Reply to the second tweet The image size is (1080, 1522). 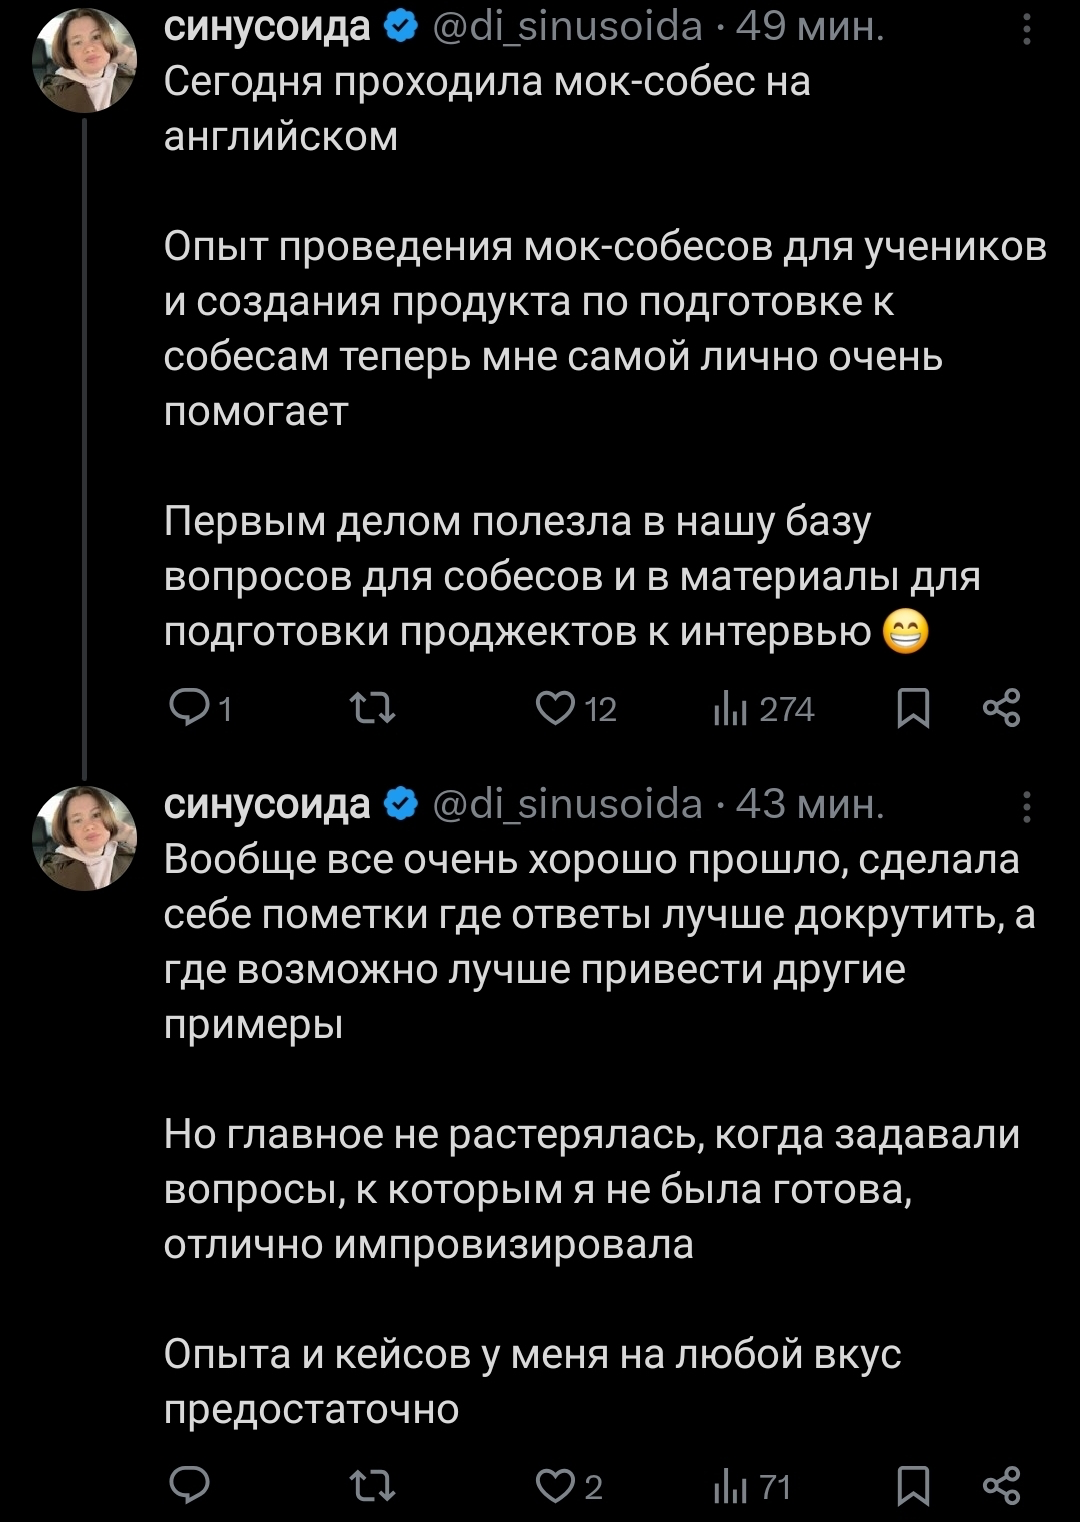click(190, 1486)
